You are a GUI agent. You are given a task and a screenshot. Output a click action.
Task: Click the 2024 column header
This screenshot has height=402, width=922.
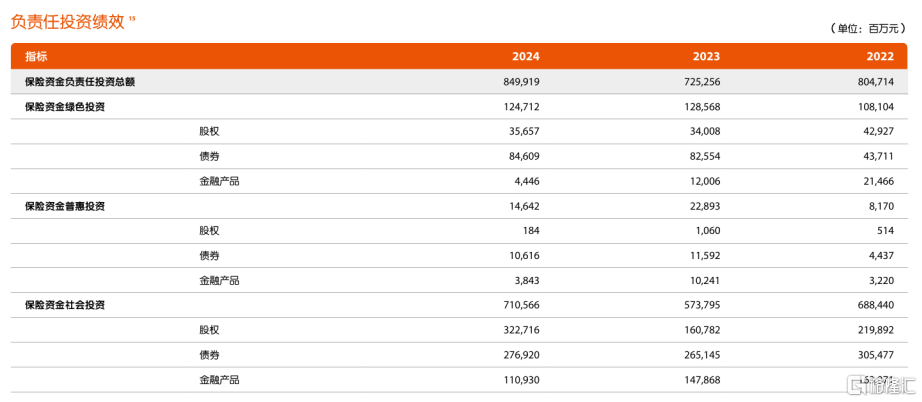(525, 56)
